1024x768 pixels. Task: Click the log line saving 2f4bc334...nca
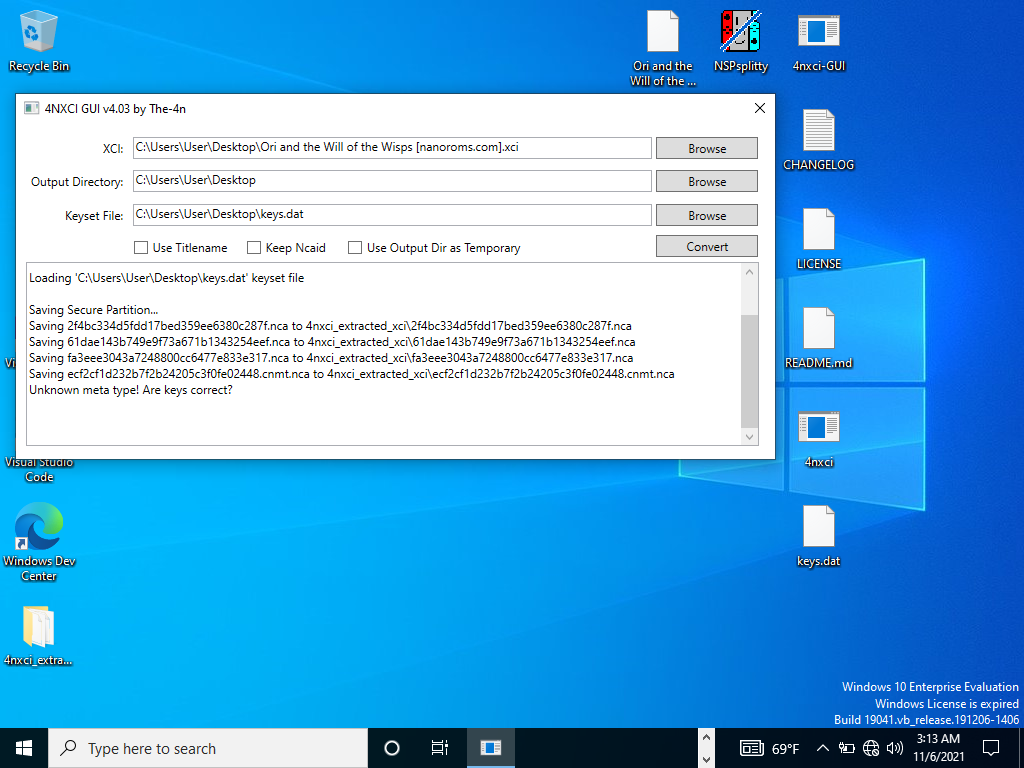330,326
